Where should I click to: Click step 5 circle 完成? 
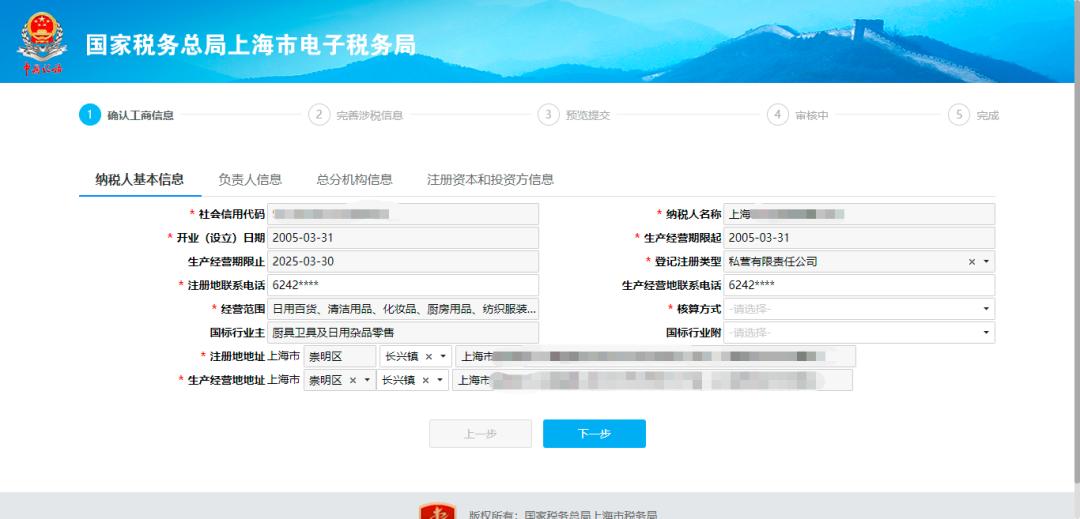(959, 115)
